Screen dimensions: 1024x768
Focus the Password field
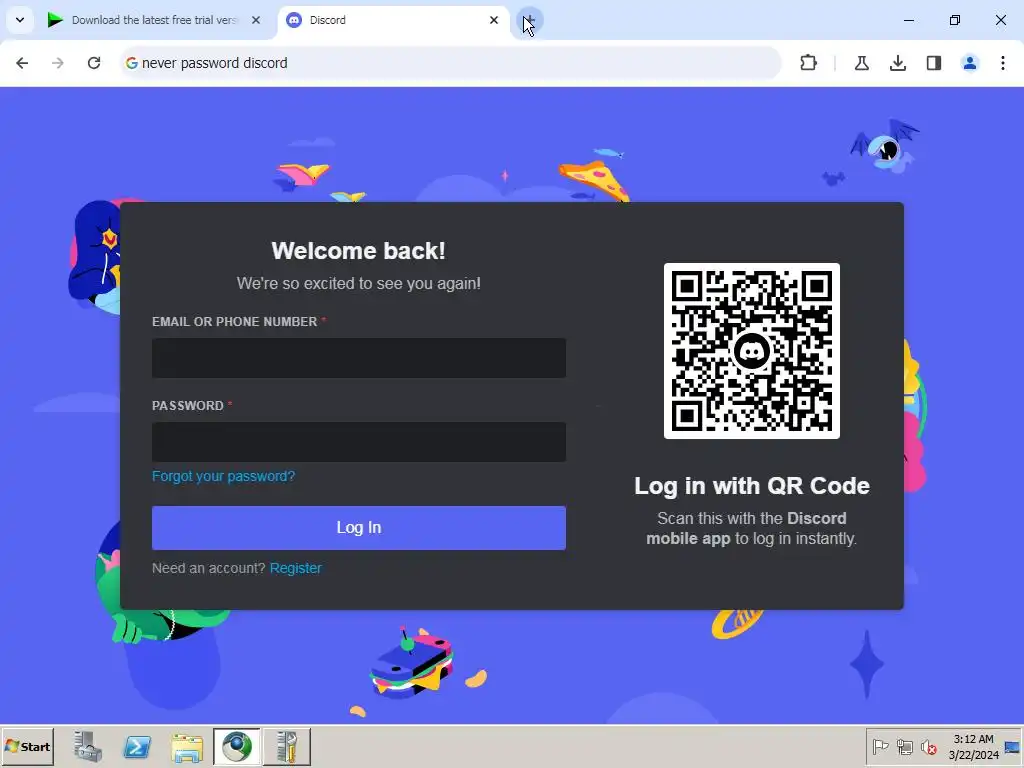[359, 442]
